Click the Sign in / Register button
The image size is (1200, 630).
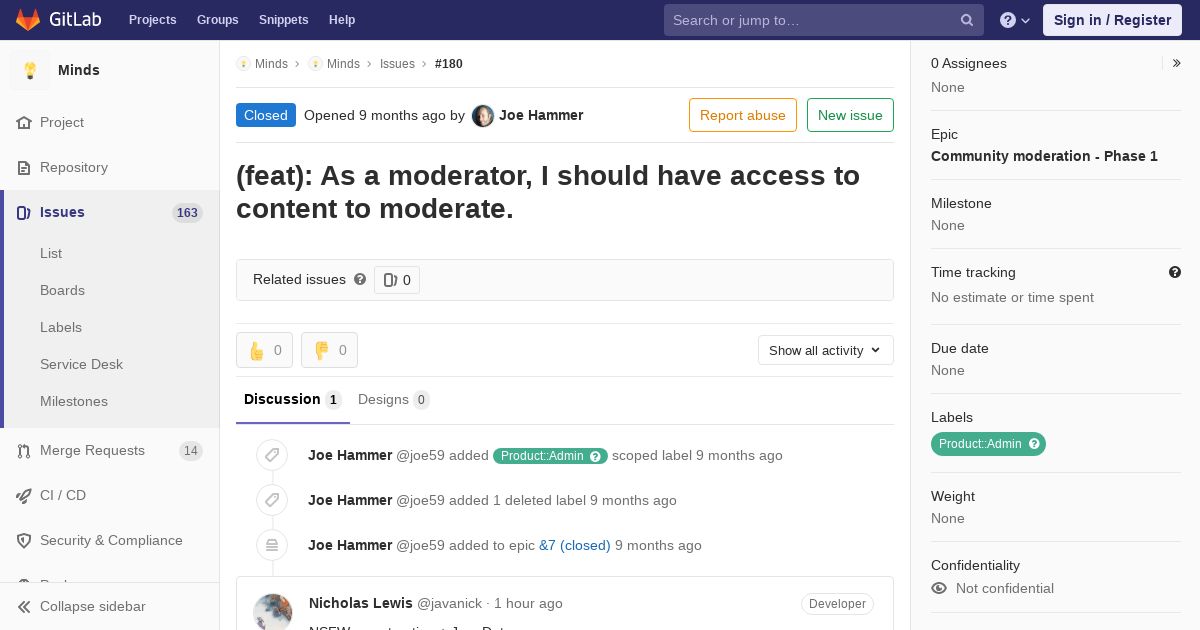pyautogui.click(x=1112, y=20)
